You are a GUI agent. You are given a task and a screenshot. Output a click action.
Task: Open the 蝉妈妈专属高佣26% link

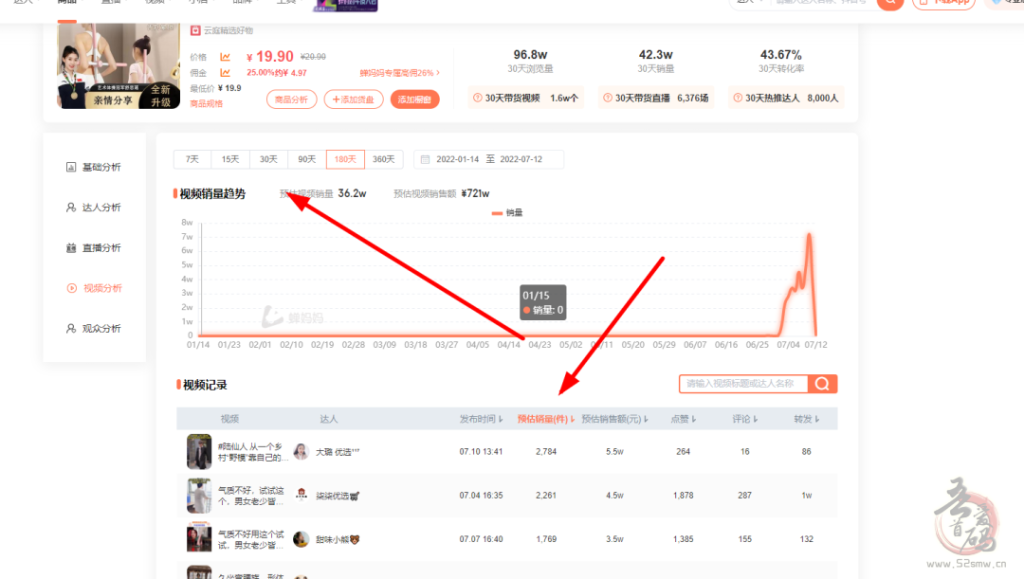(399, 72)
